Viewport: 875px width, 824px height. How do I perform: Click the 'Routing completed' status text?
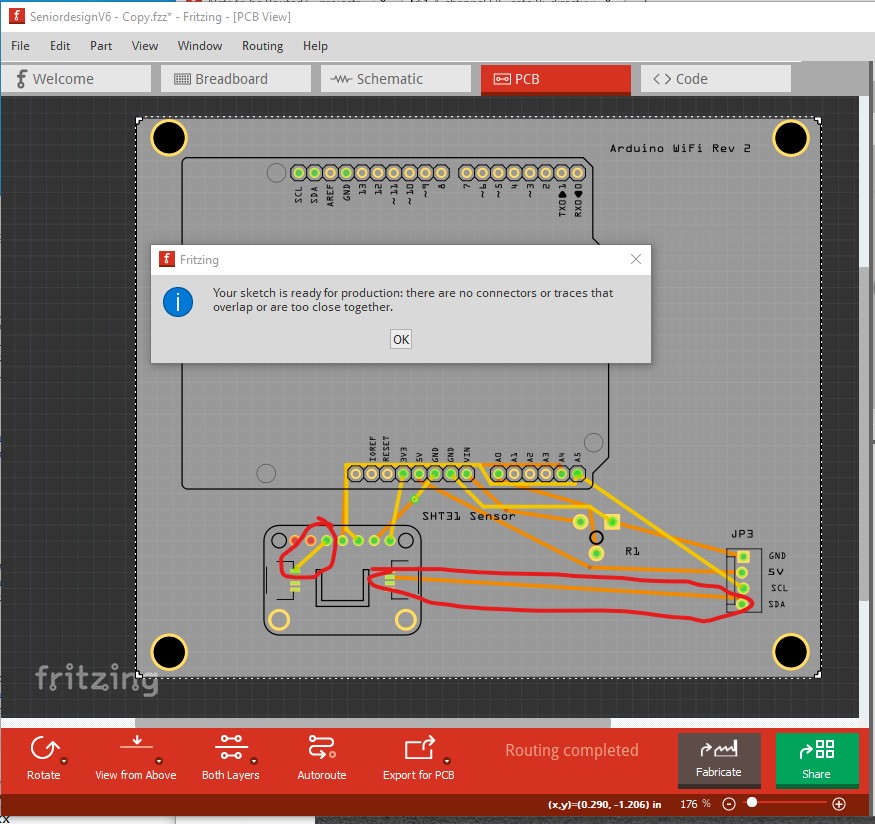click(x=572, y=750)
